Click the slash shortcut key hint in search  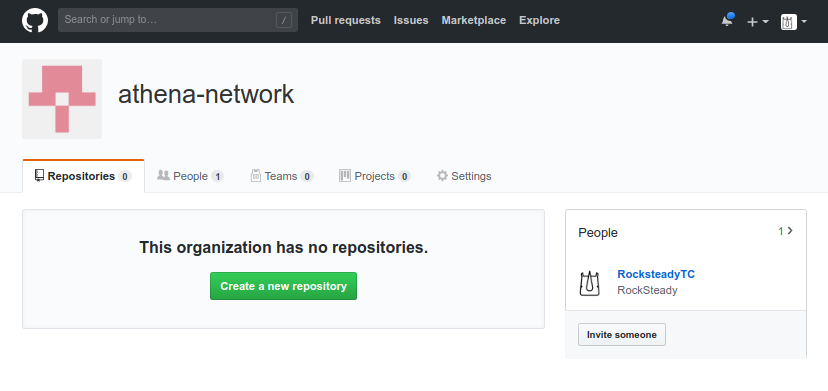click(x=284, y=20)
